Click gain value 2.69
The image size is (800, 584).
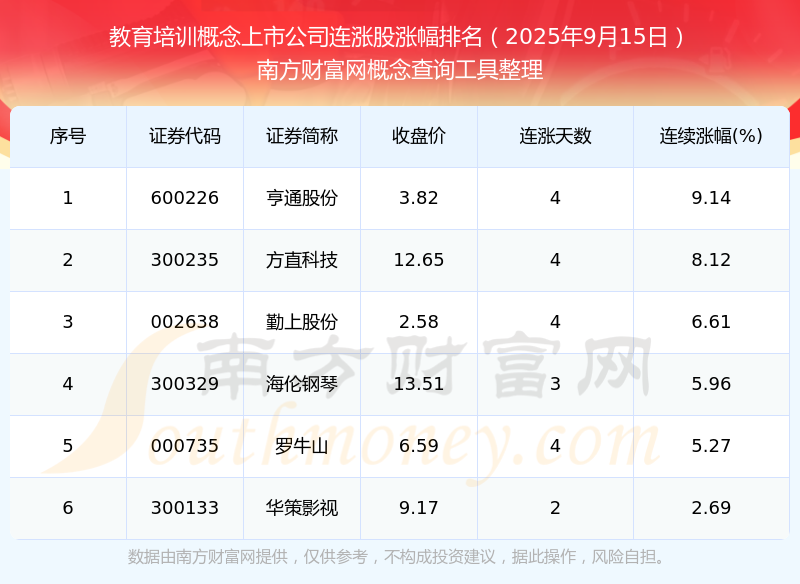(x=711, y=508)
